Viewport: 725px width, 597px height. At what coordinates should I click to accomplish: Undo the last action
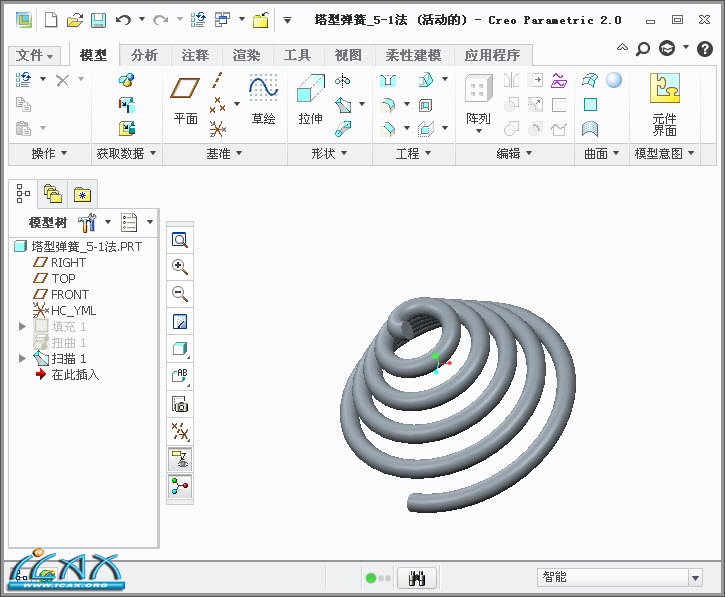(123, 20)
